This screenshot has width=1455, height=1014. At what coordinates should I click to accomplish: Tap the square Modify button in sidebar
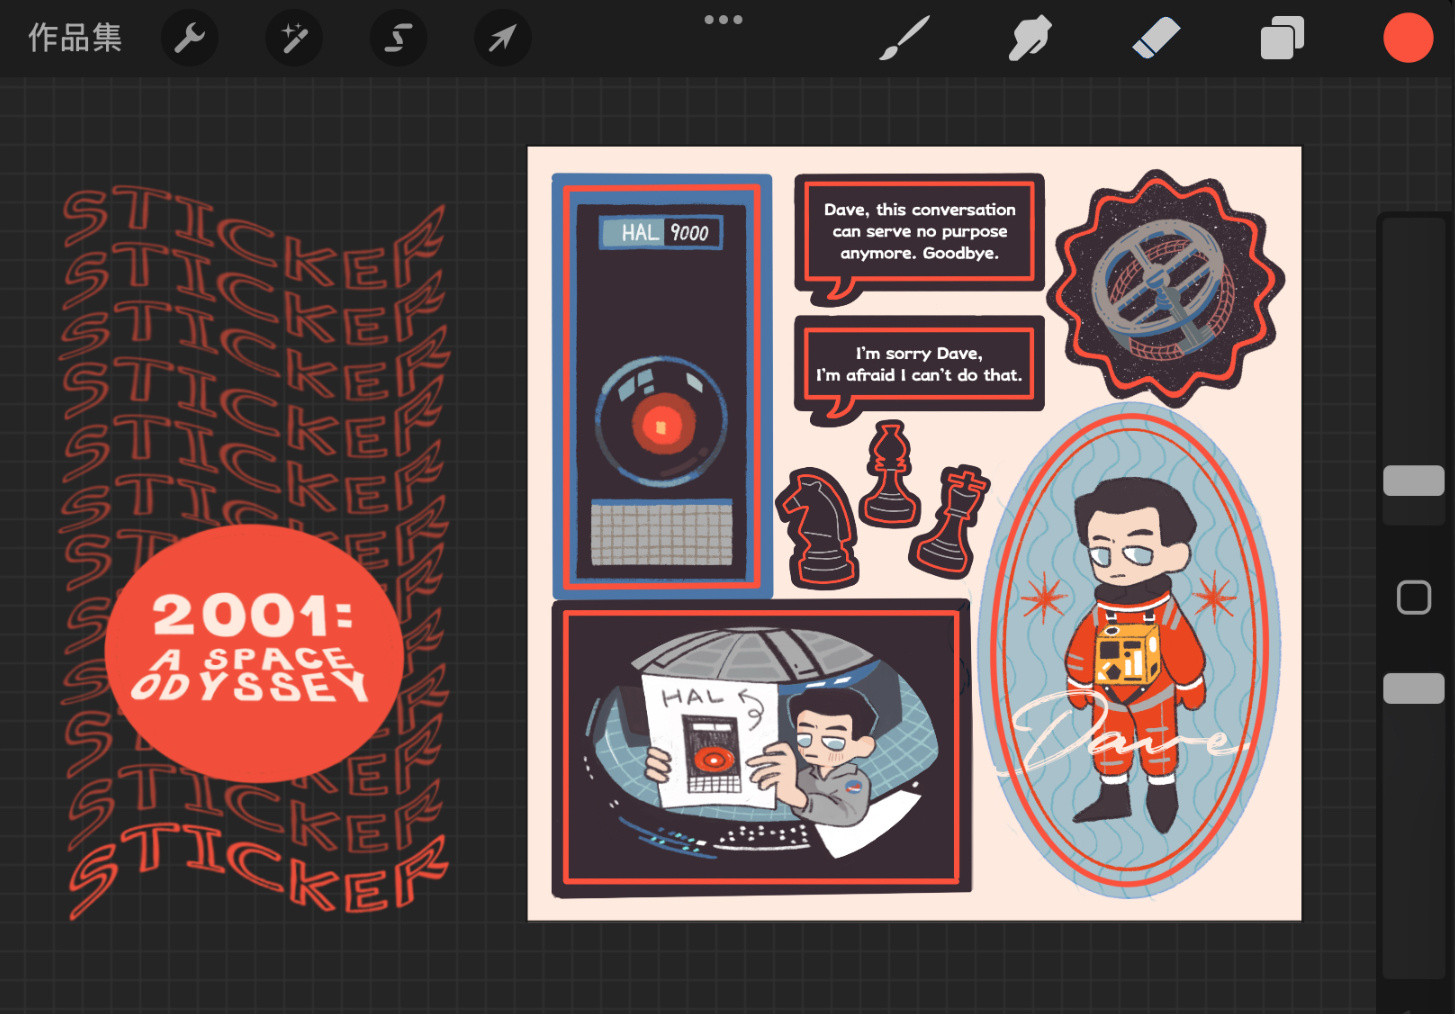click(1413, 597)
